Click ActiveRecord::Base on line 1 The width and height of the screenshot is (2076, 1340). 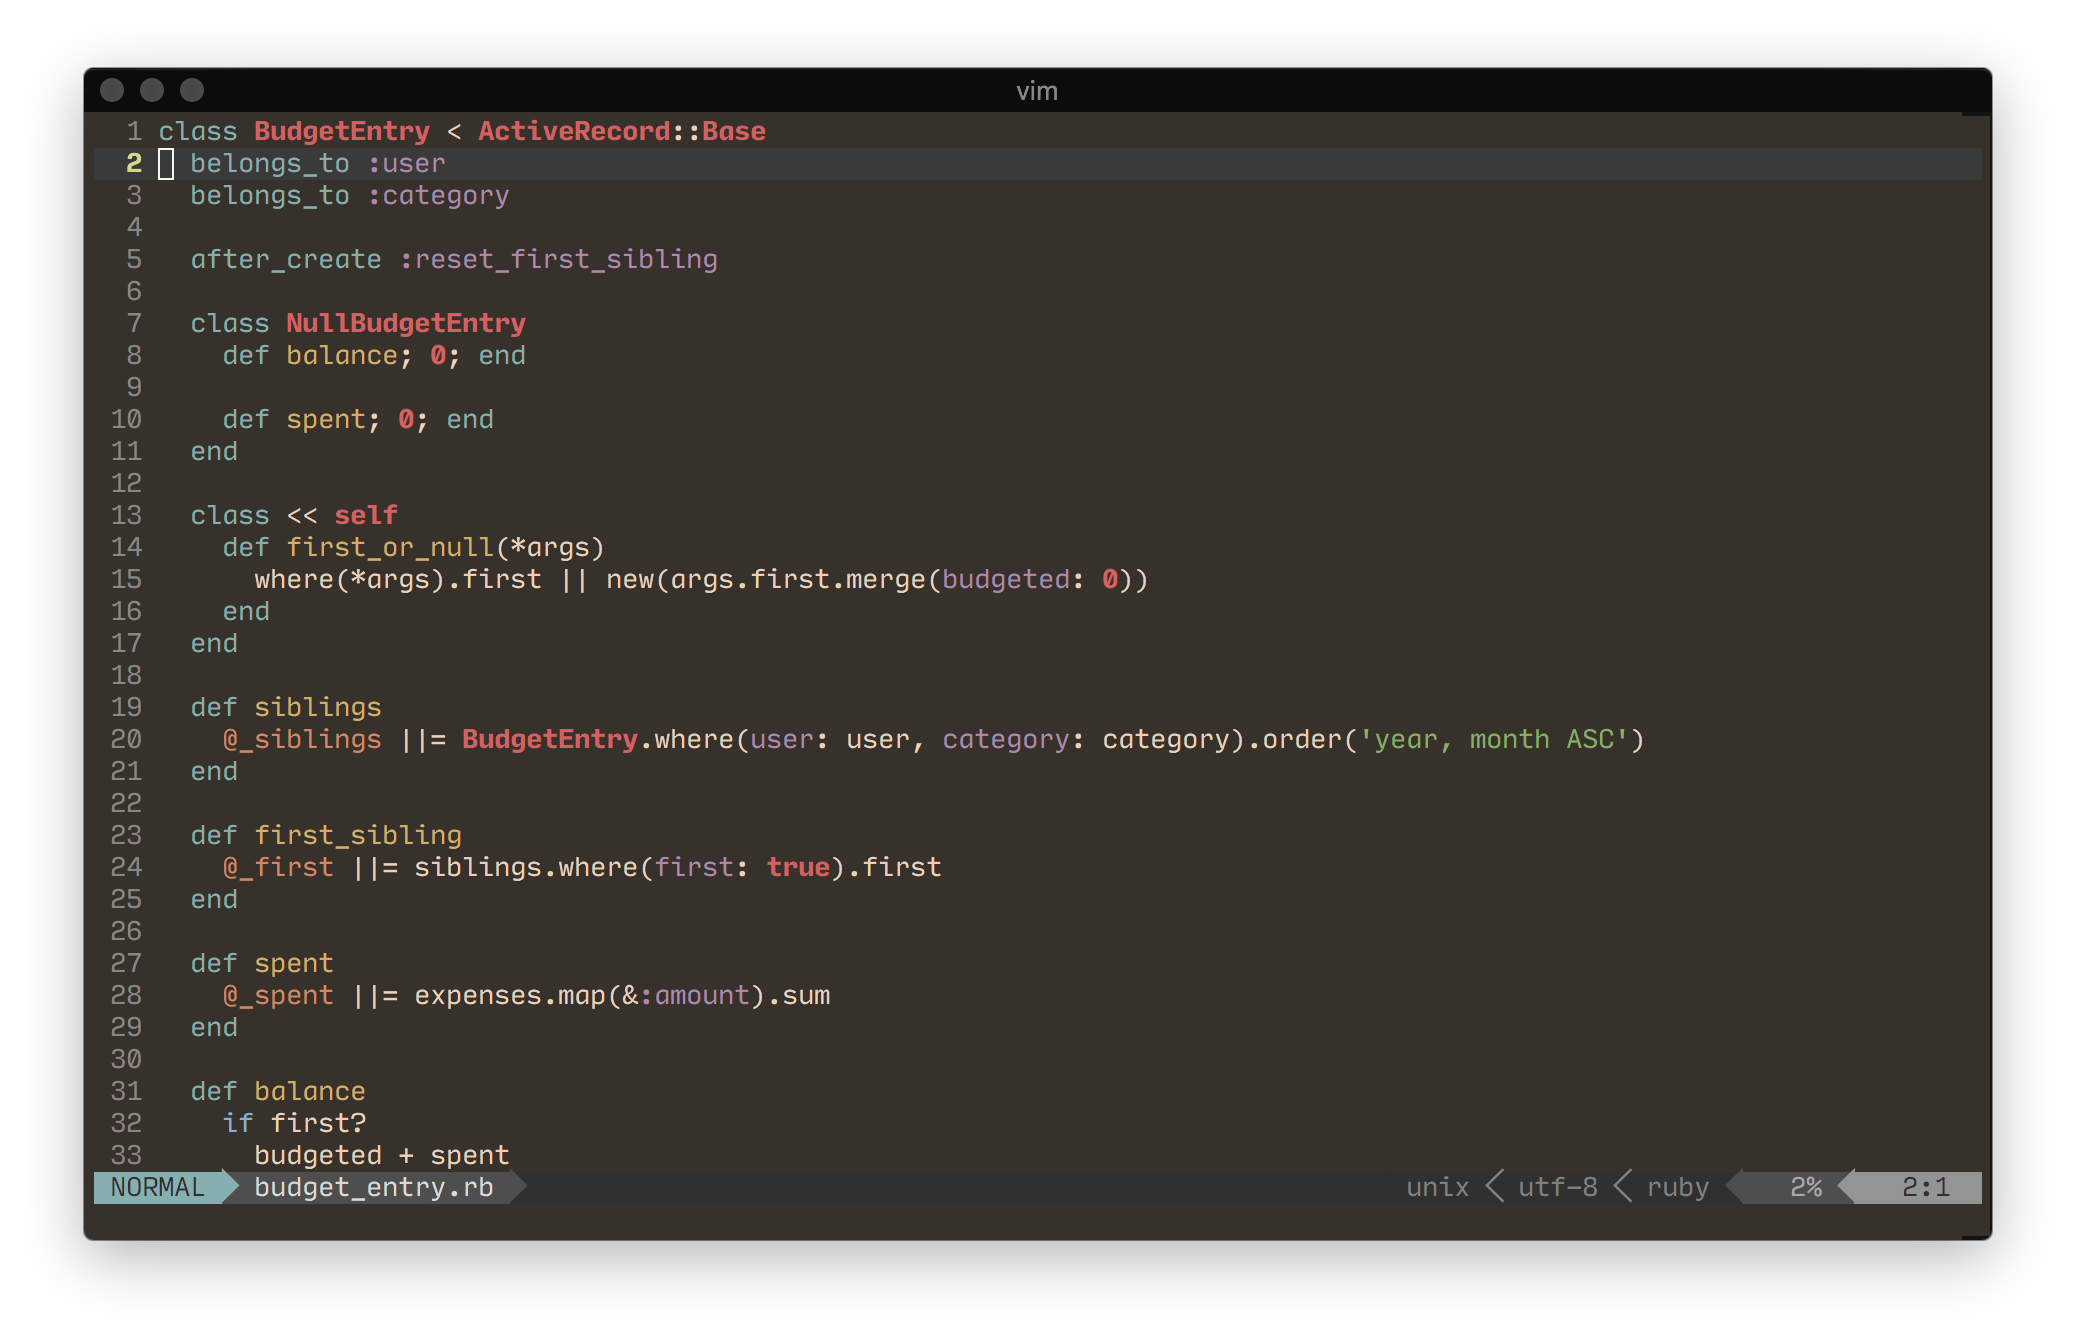(x=622, y=131)
